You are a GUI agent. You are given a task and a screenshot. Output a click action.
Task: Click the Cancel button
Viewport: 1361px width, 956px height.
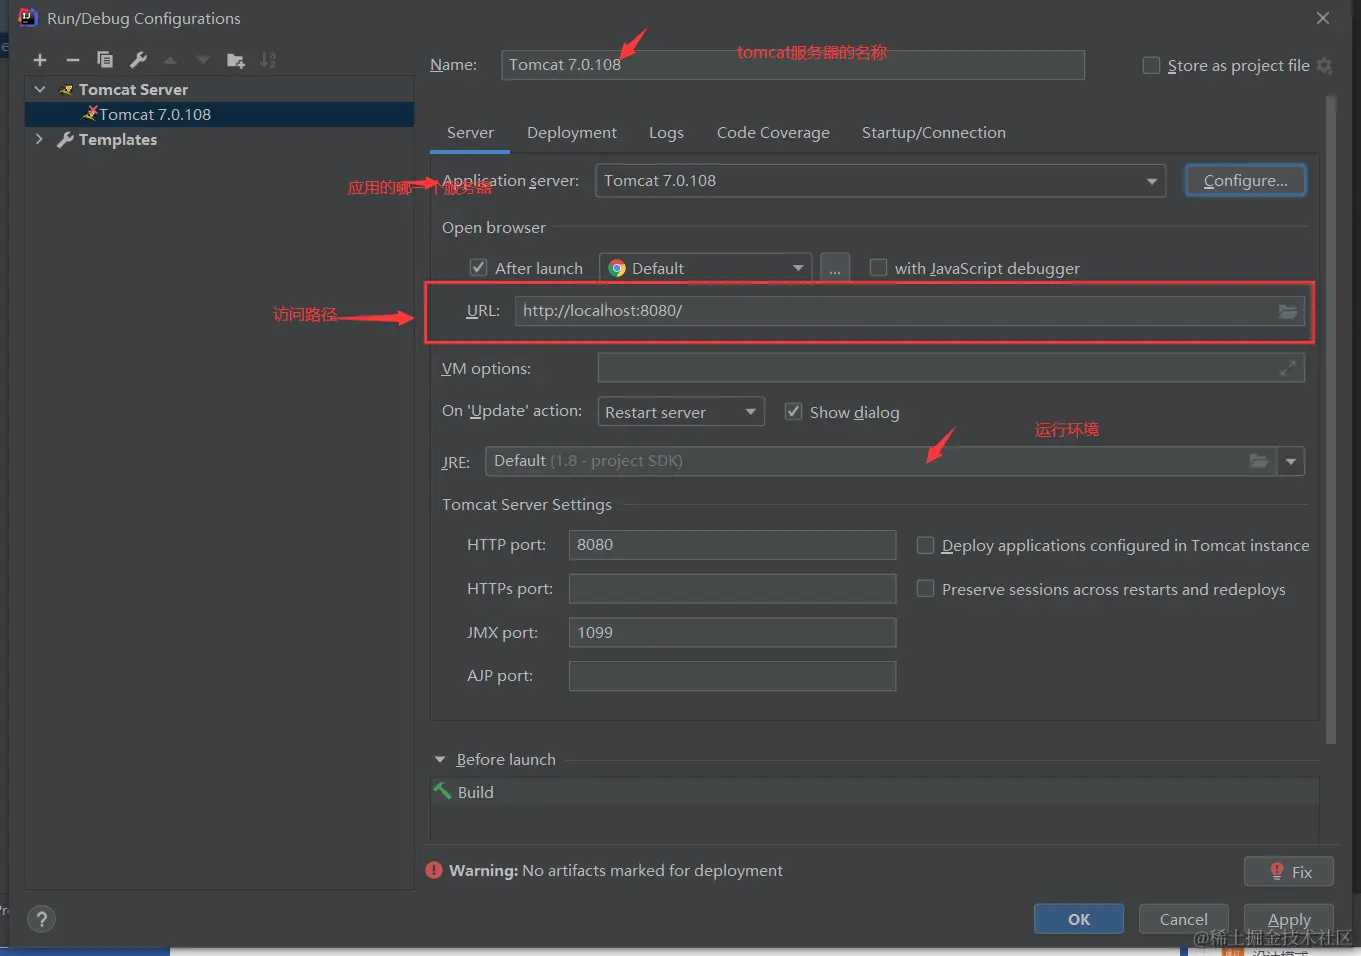pos(1184,919)
